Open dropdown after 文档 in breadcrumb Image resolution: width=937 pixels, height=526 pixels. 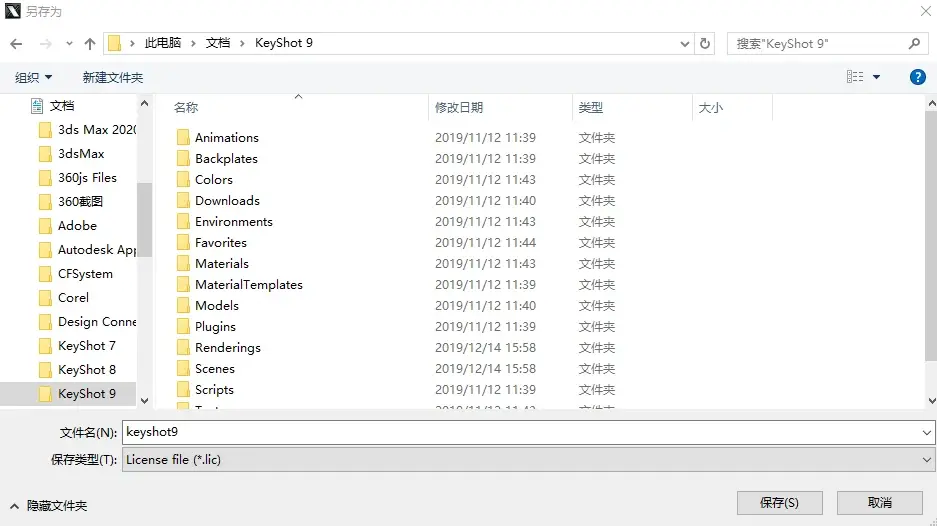click(x=242, y=43)
